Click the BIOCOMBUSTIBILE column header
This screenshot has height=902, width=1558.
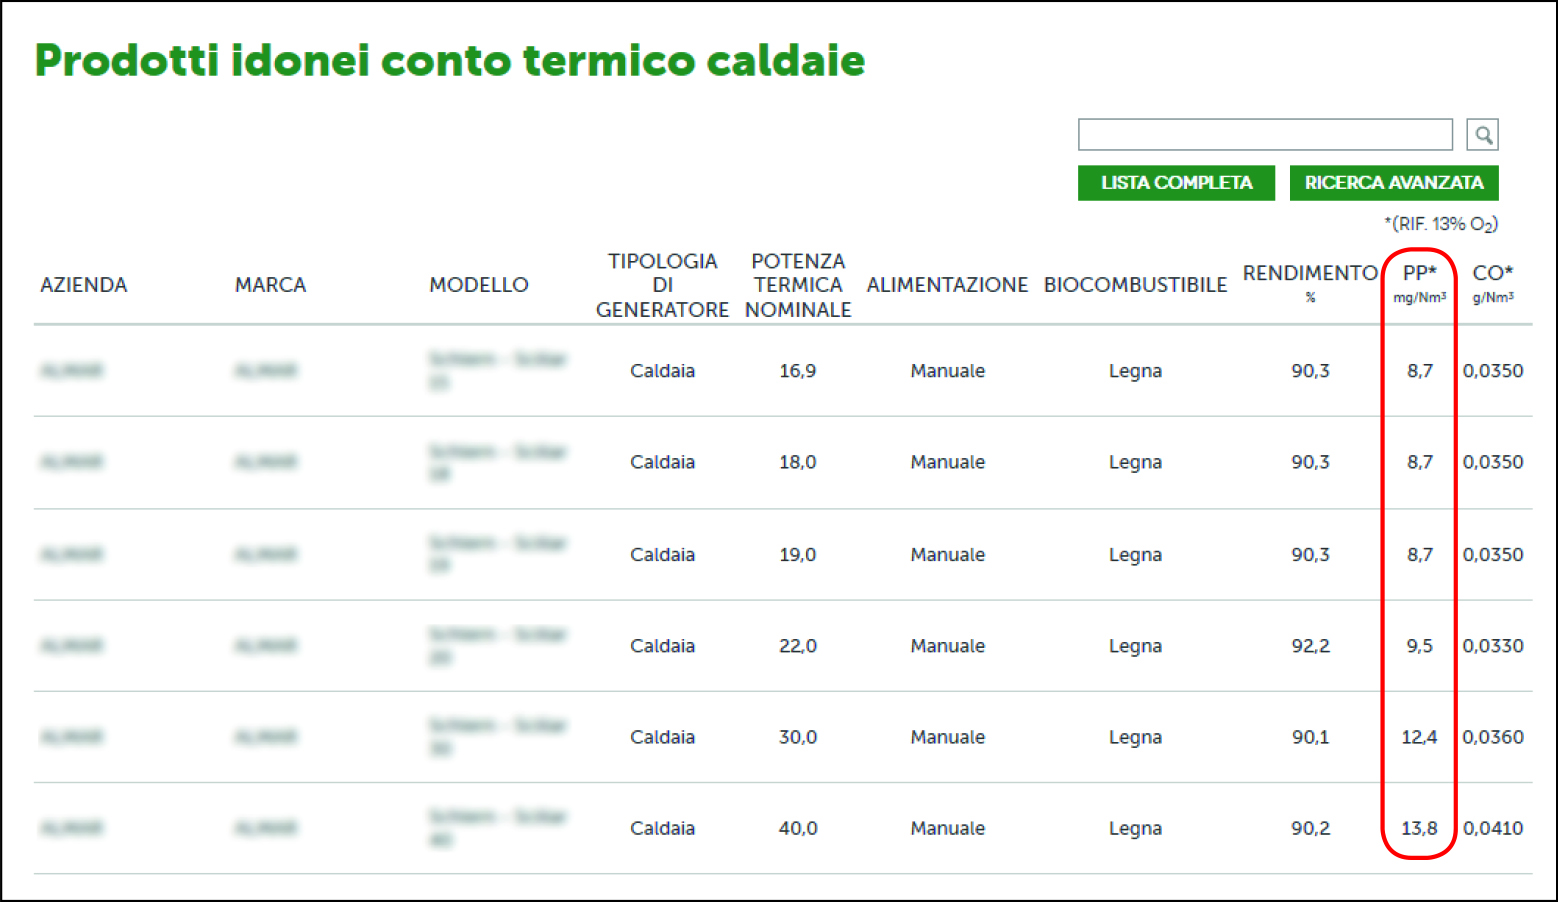[x=1135, y=285]
